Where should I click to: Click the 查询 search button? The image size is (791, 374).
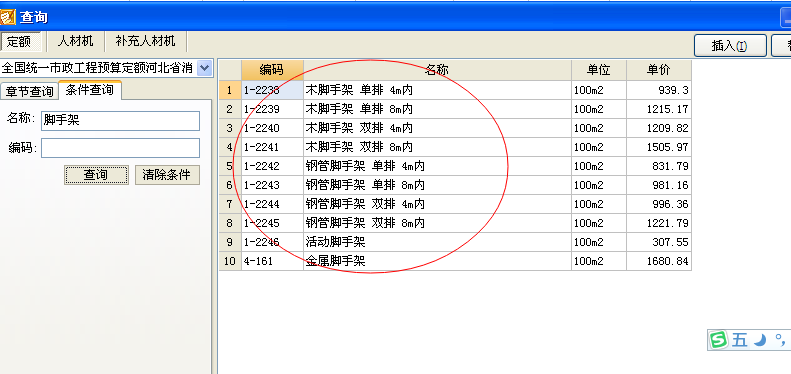pyautogui.click(x=96, y=175)
